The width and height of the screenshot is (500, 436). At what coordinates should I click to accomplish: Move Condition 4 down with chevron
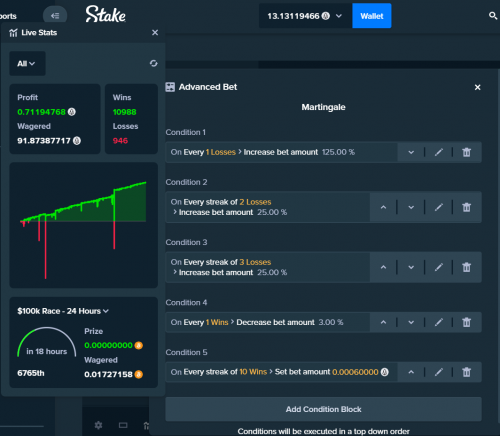(411, 322)
